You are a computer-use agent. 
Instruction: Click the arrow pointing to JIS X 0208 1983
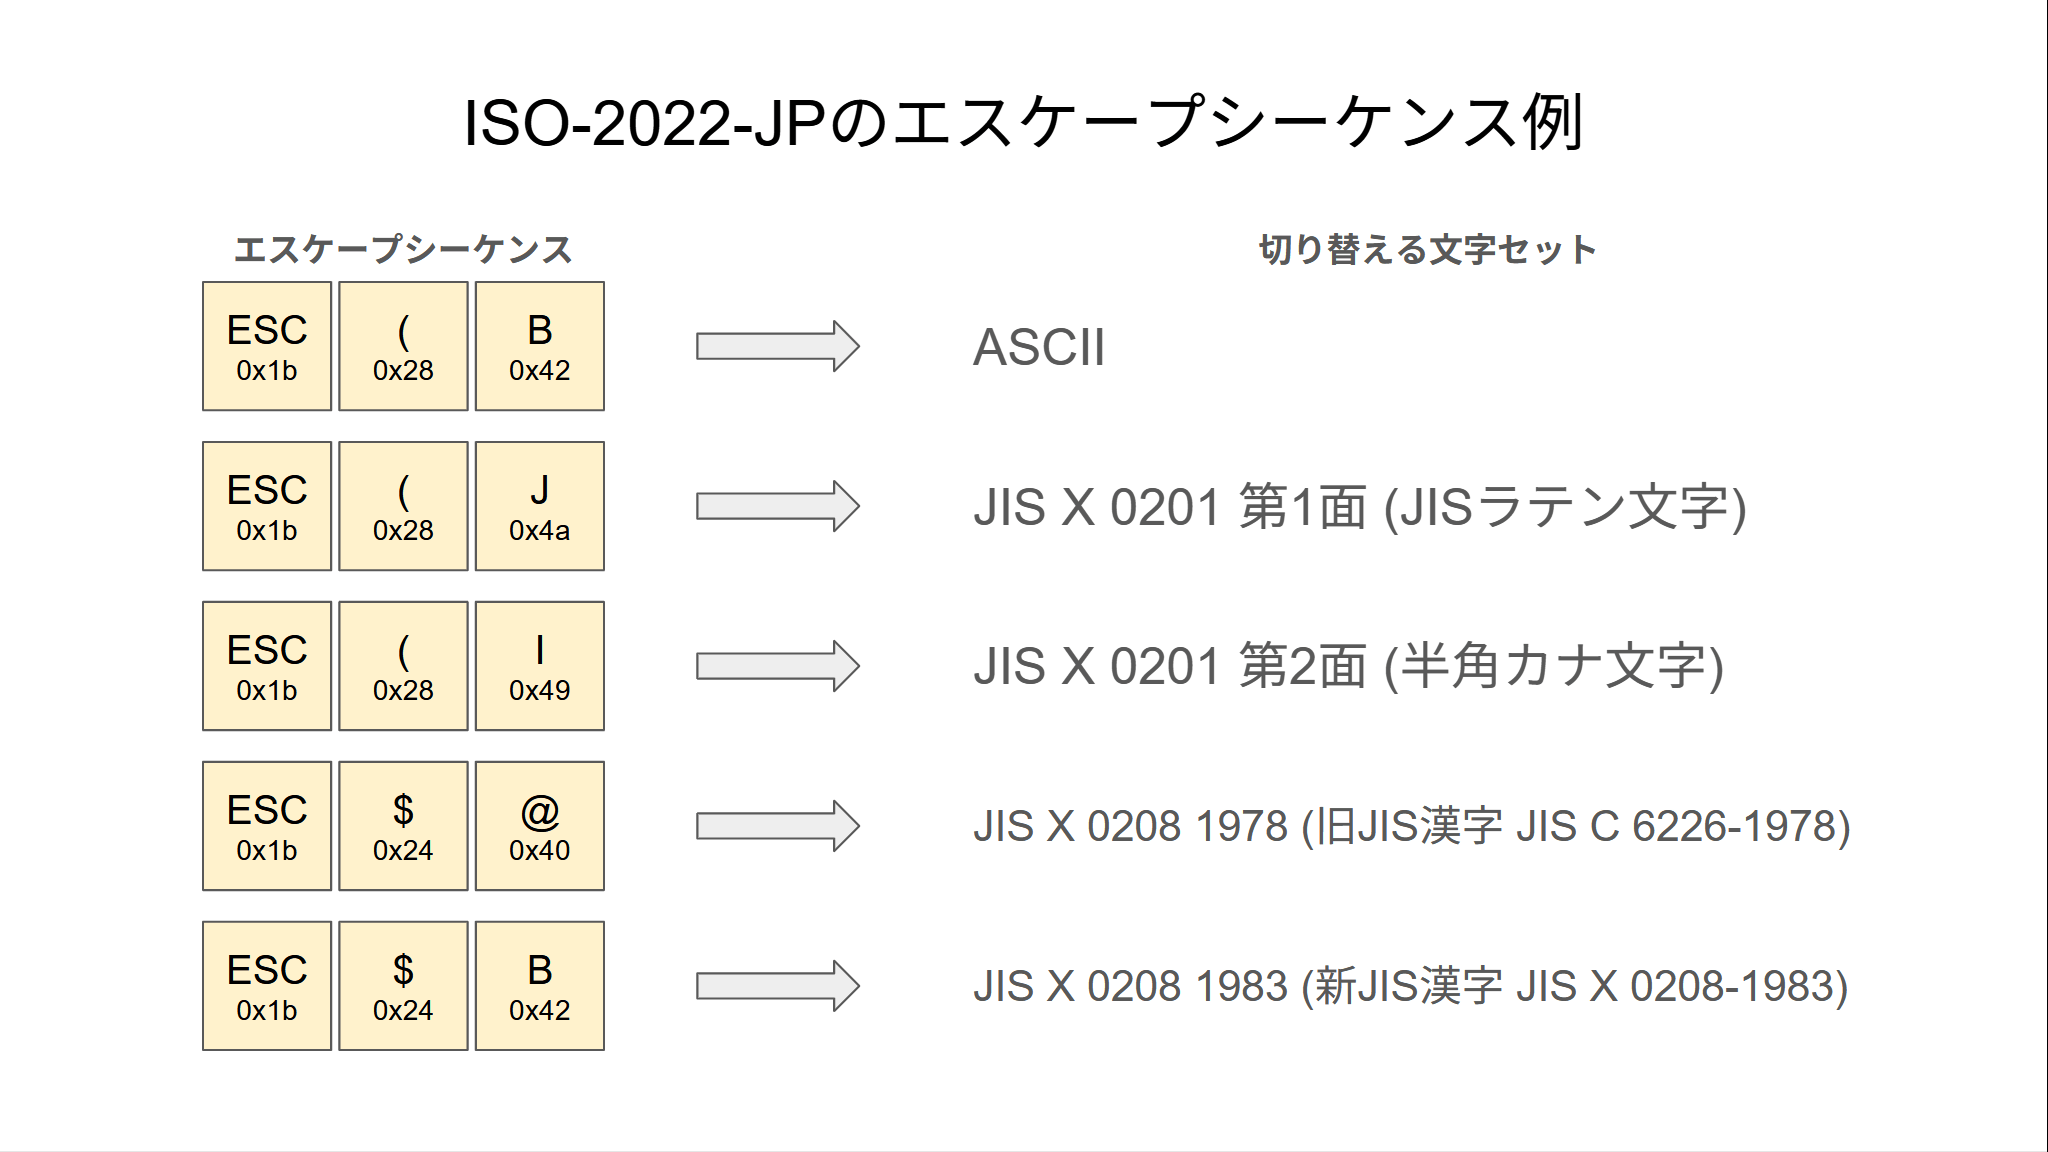coord(778,986)
